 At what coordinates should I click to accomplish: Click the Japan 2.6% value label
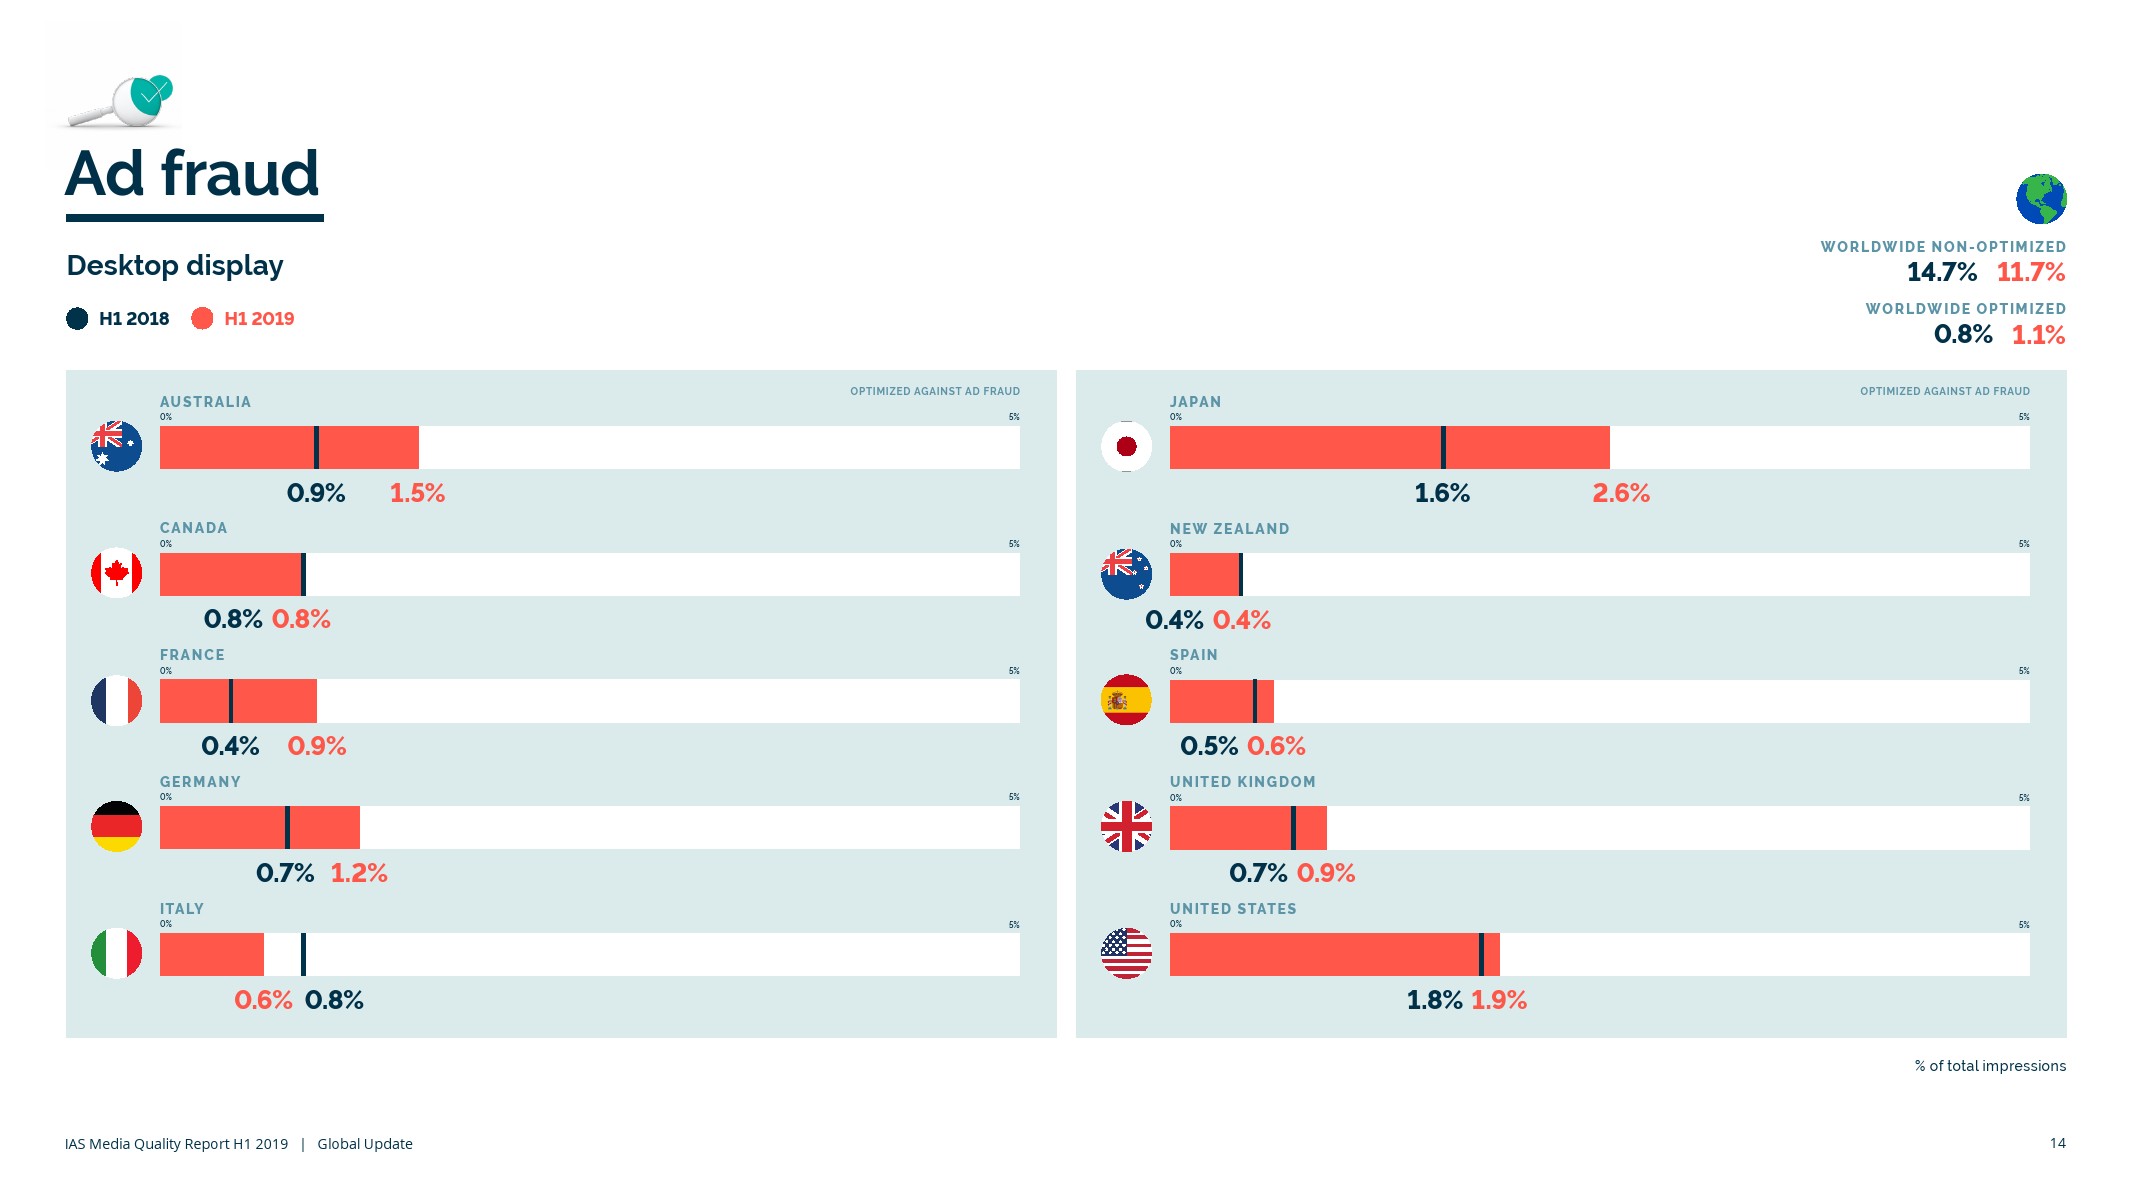click(x=1620, y=493)
